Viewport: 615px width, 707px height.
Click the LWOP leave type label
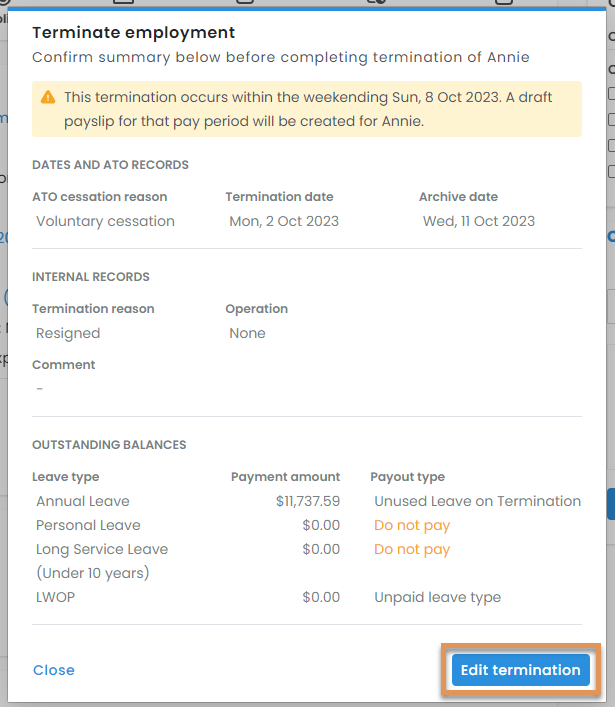pos(56,597)
